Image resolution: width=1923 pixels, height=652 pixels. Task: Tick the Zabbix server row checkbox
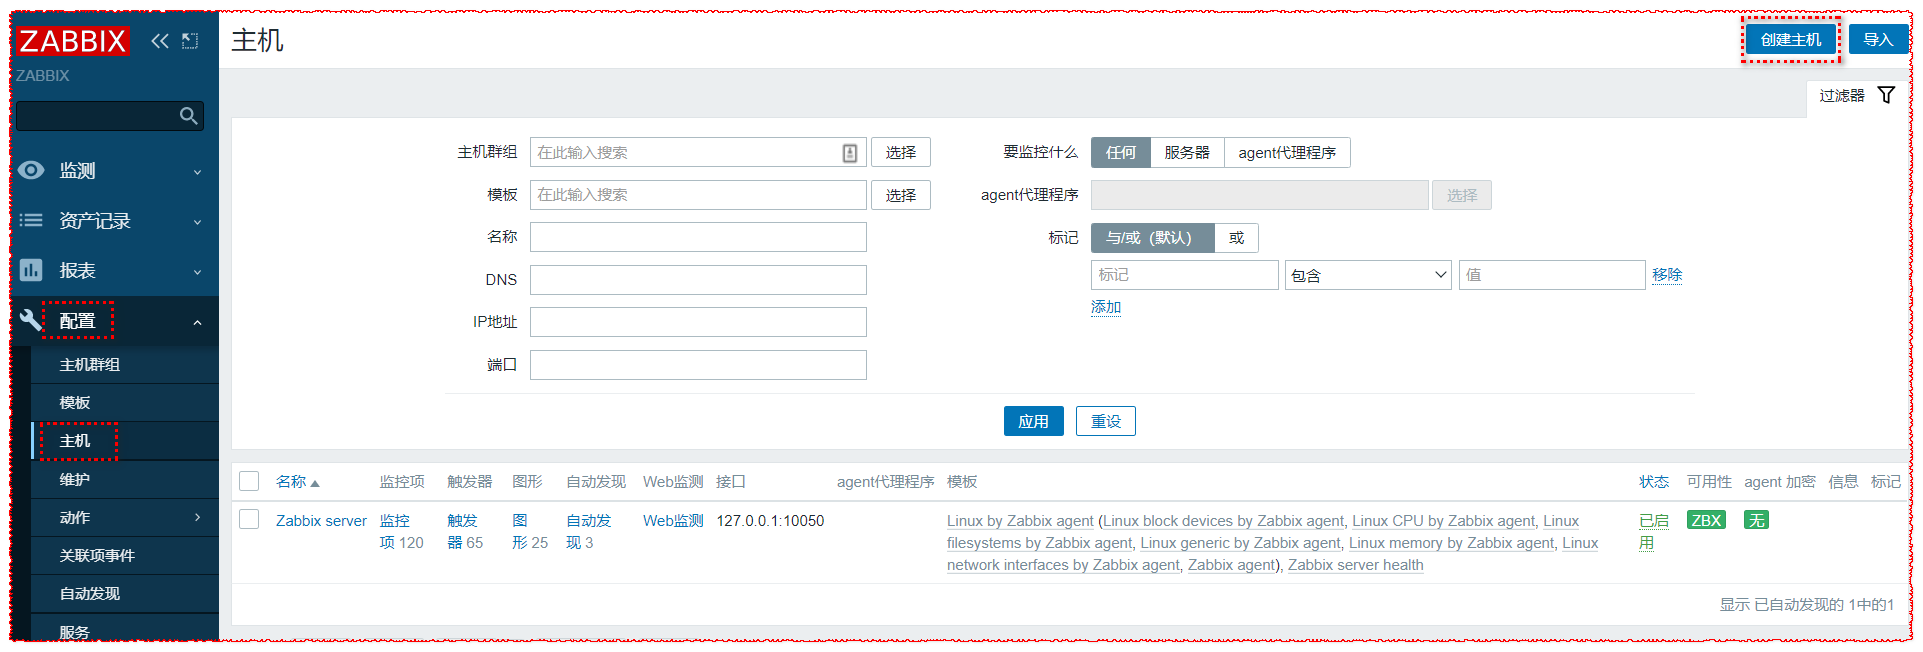pyautogui.click(x=249, y=519)
